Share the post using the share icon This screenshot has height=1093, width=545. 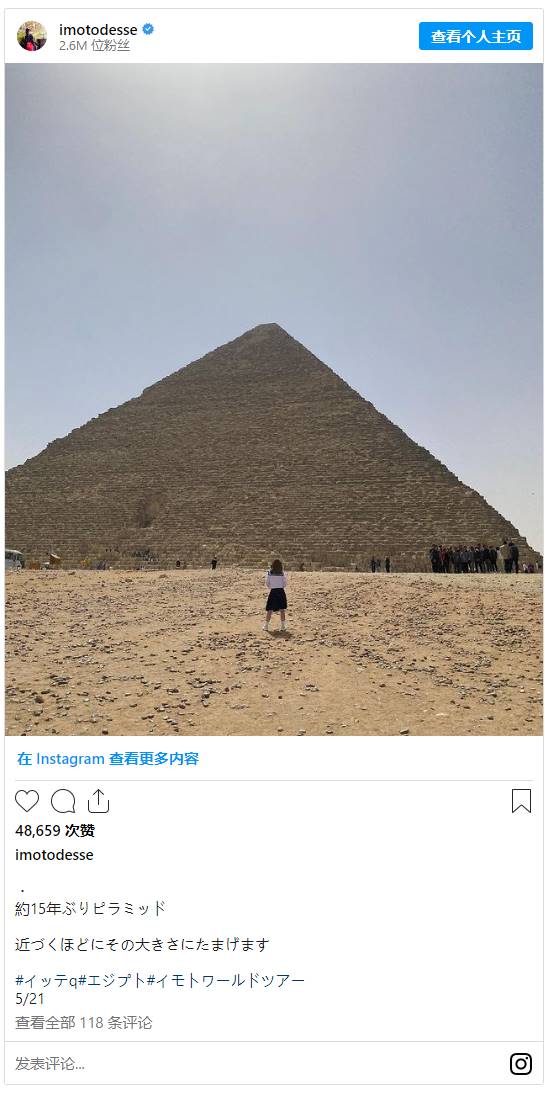point(98,801)
